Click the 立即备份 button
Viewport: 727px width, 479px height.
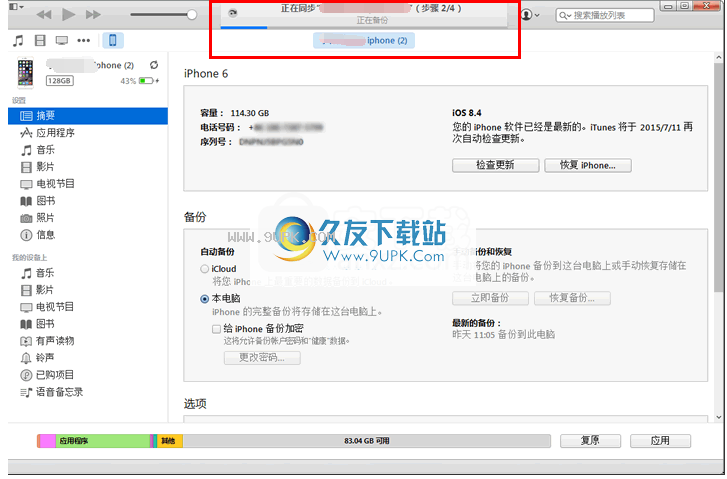click(490, 298)
